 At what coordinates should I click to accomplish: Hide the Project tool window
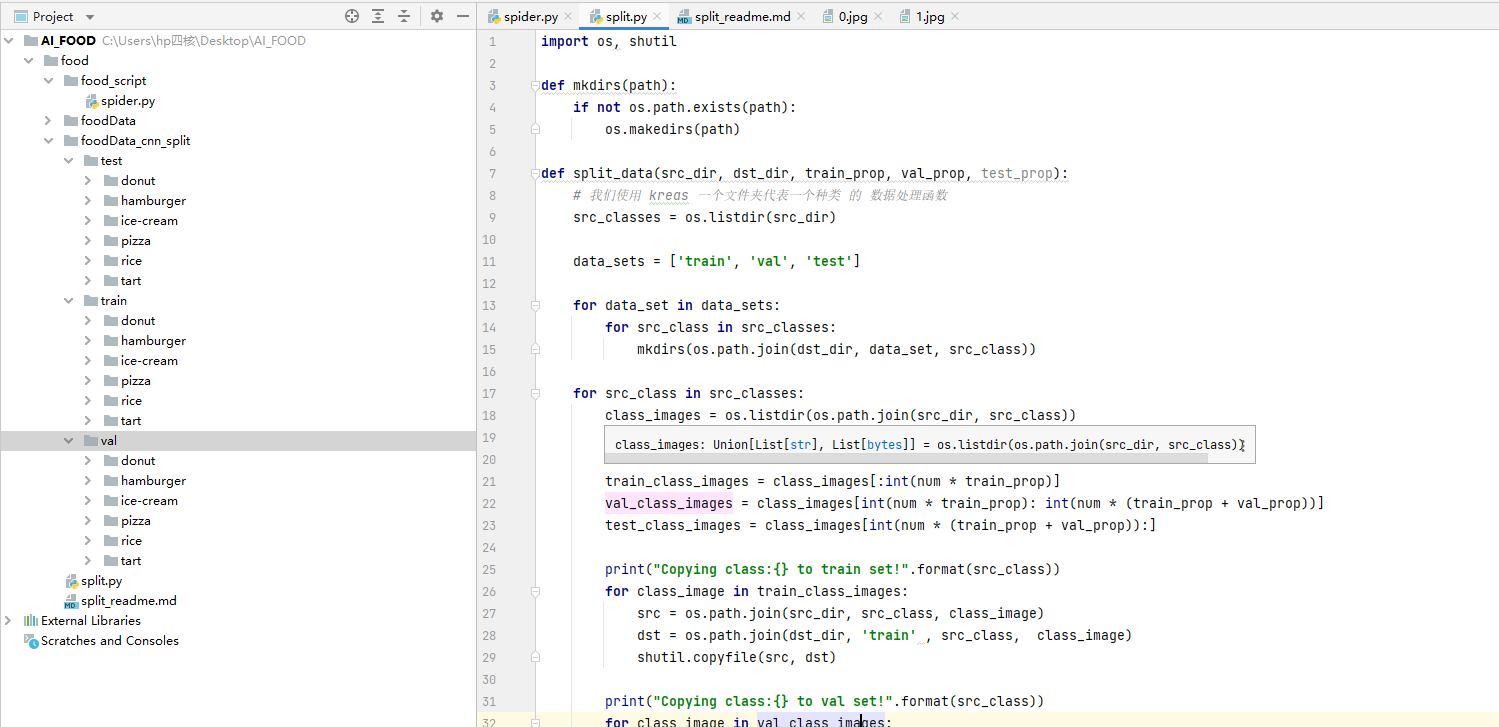pos(462,16)
